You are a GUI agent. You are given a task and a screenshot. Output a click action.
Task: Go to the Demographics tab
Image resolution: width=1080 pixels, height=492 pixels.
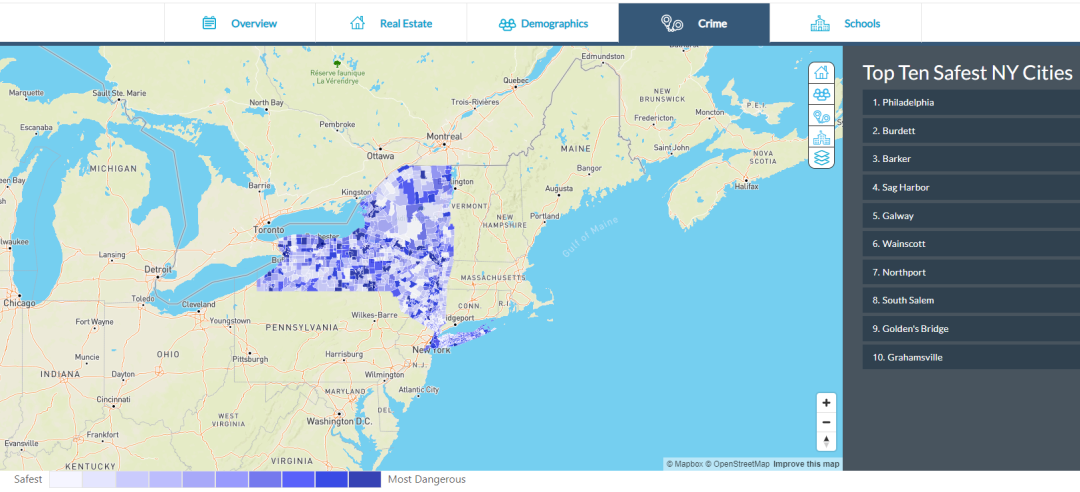543,23
